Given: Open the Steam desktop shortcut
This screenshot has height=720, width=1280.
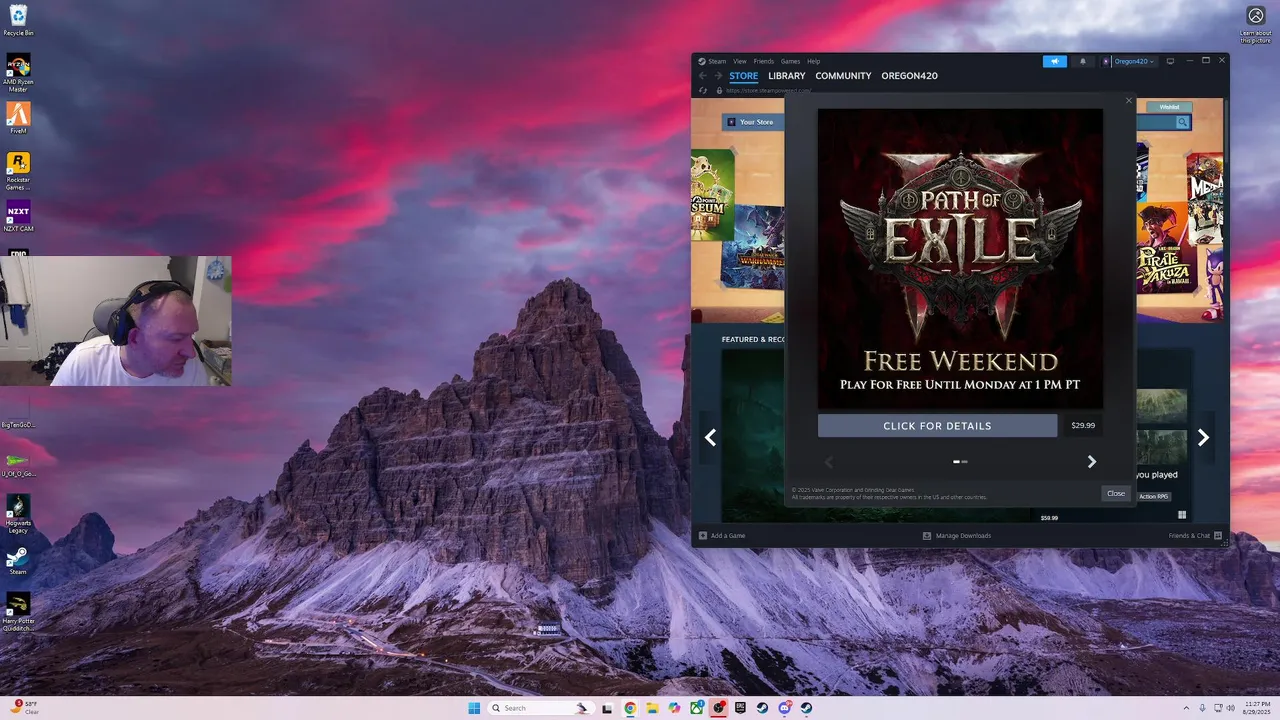Looking at the screenshot, I should (18, 560).
